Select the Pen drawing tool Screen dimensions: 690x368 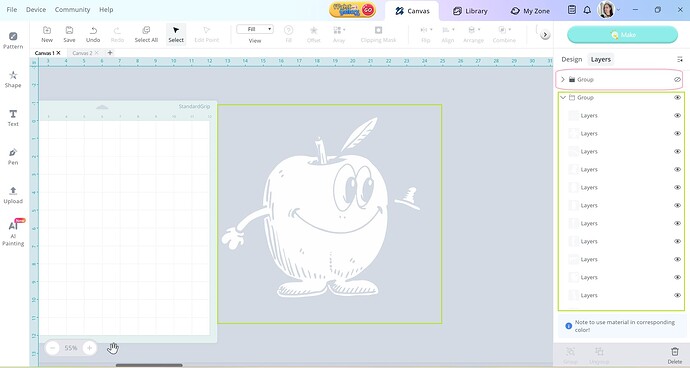(13, 156)
